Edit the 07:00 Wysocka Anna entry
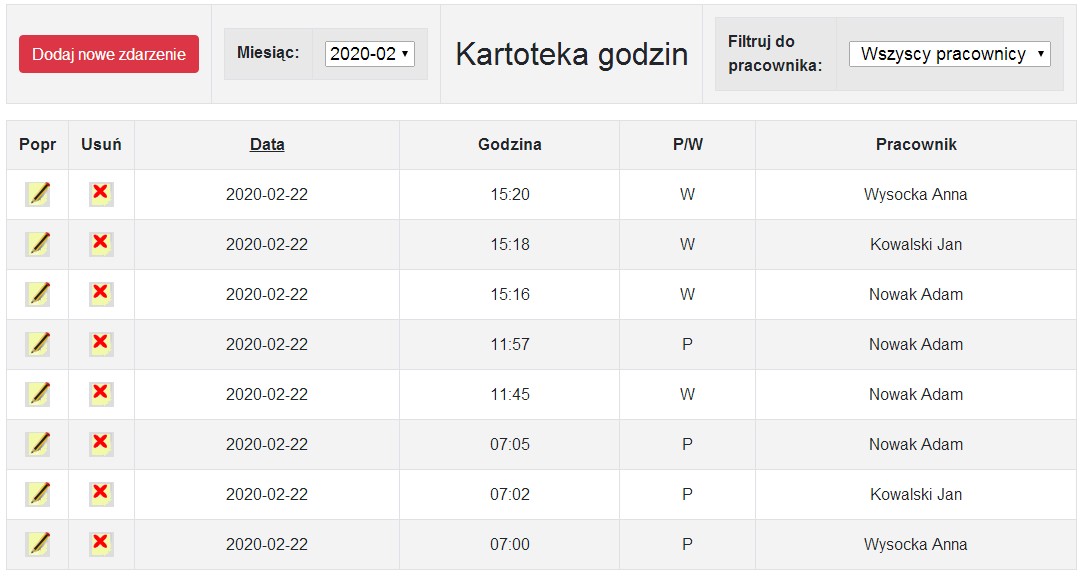The width and height of the screenshot is (1084, 576). [x=38, y=544]
